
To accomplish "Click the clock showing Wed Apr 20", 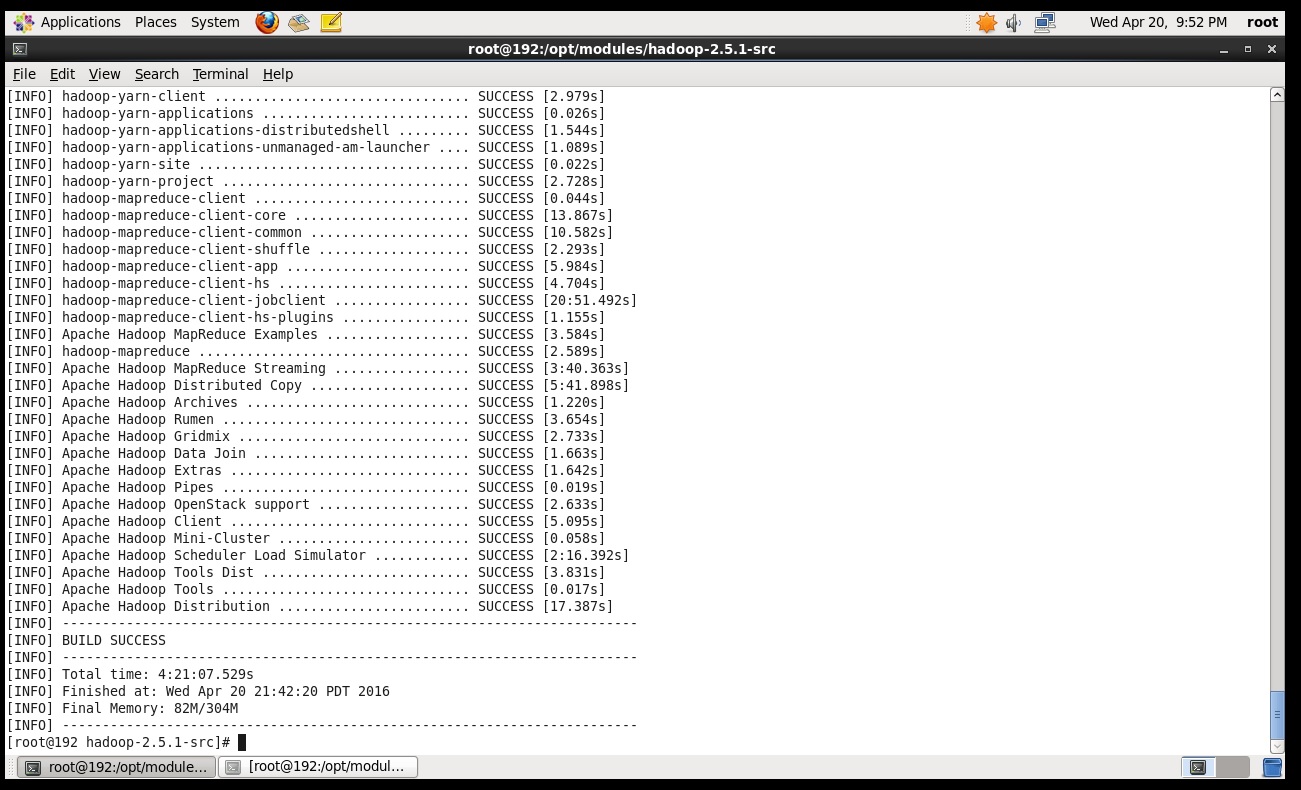I will coord(1158,22).
